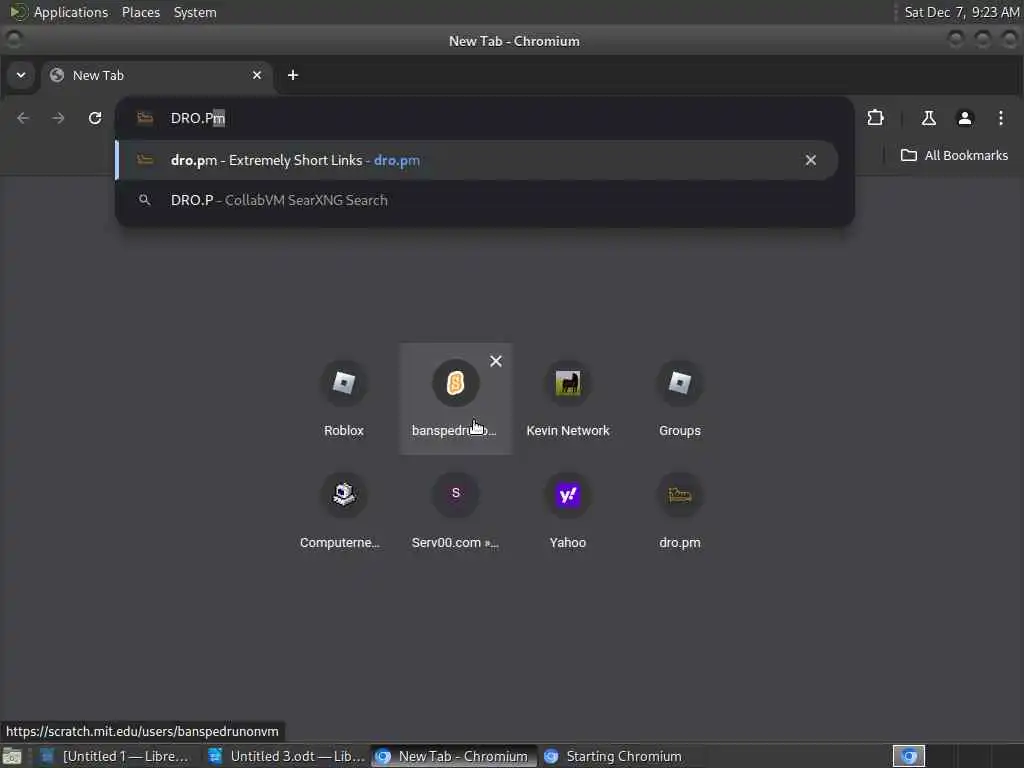This screenshot has height=768, width=1024.
Task: Go back to previous page
Action: [x=23, y=118]
